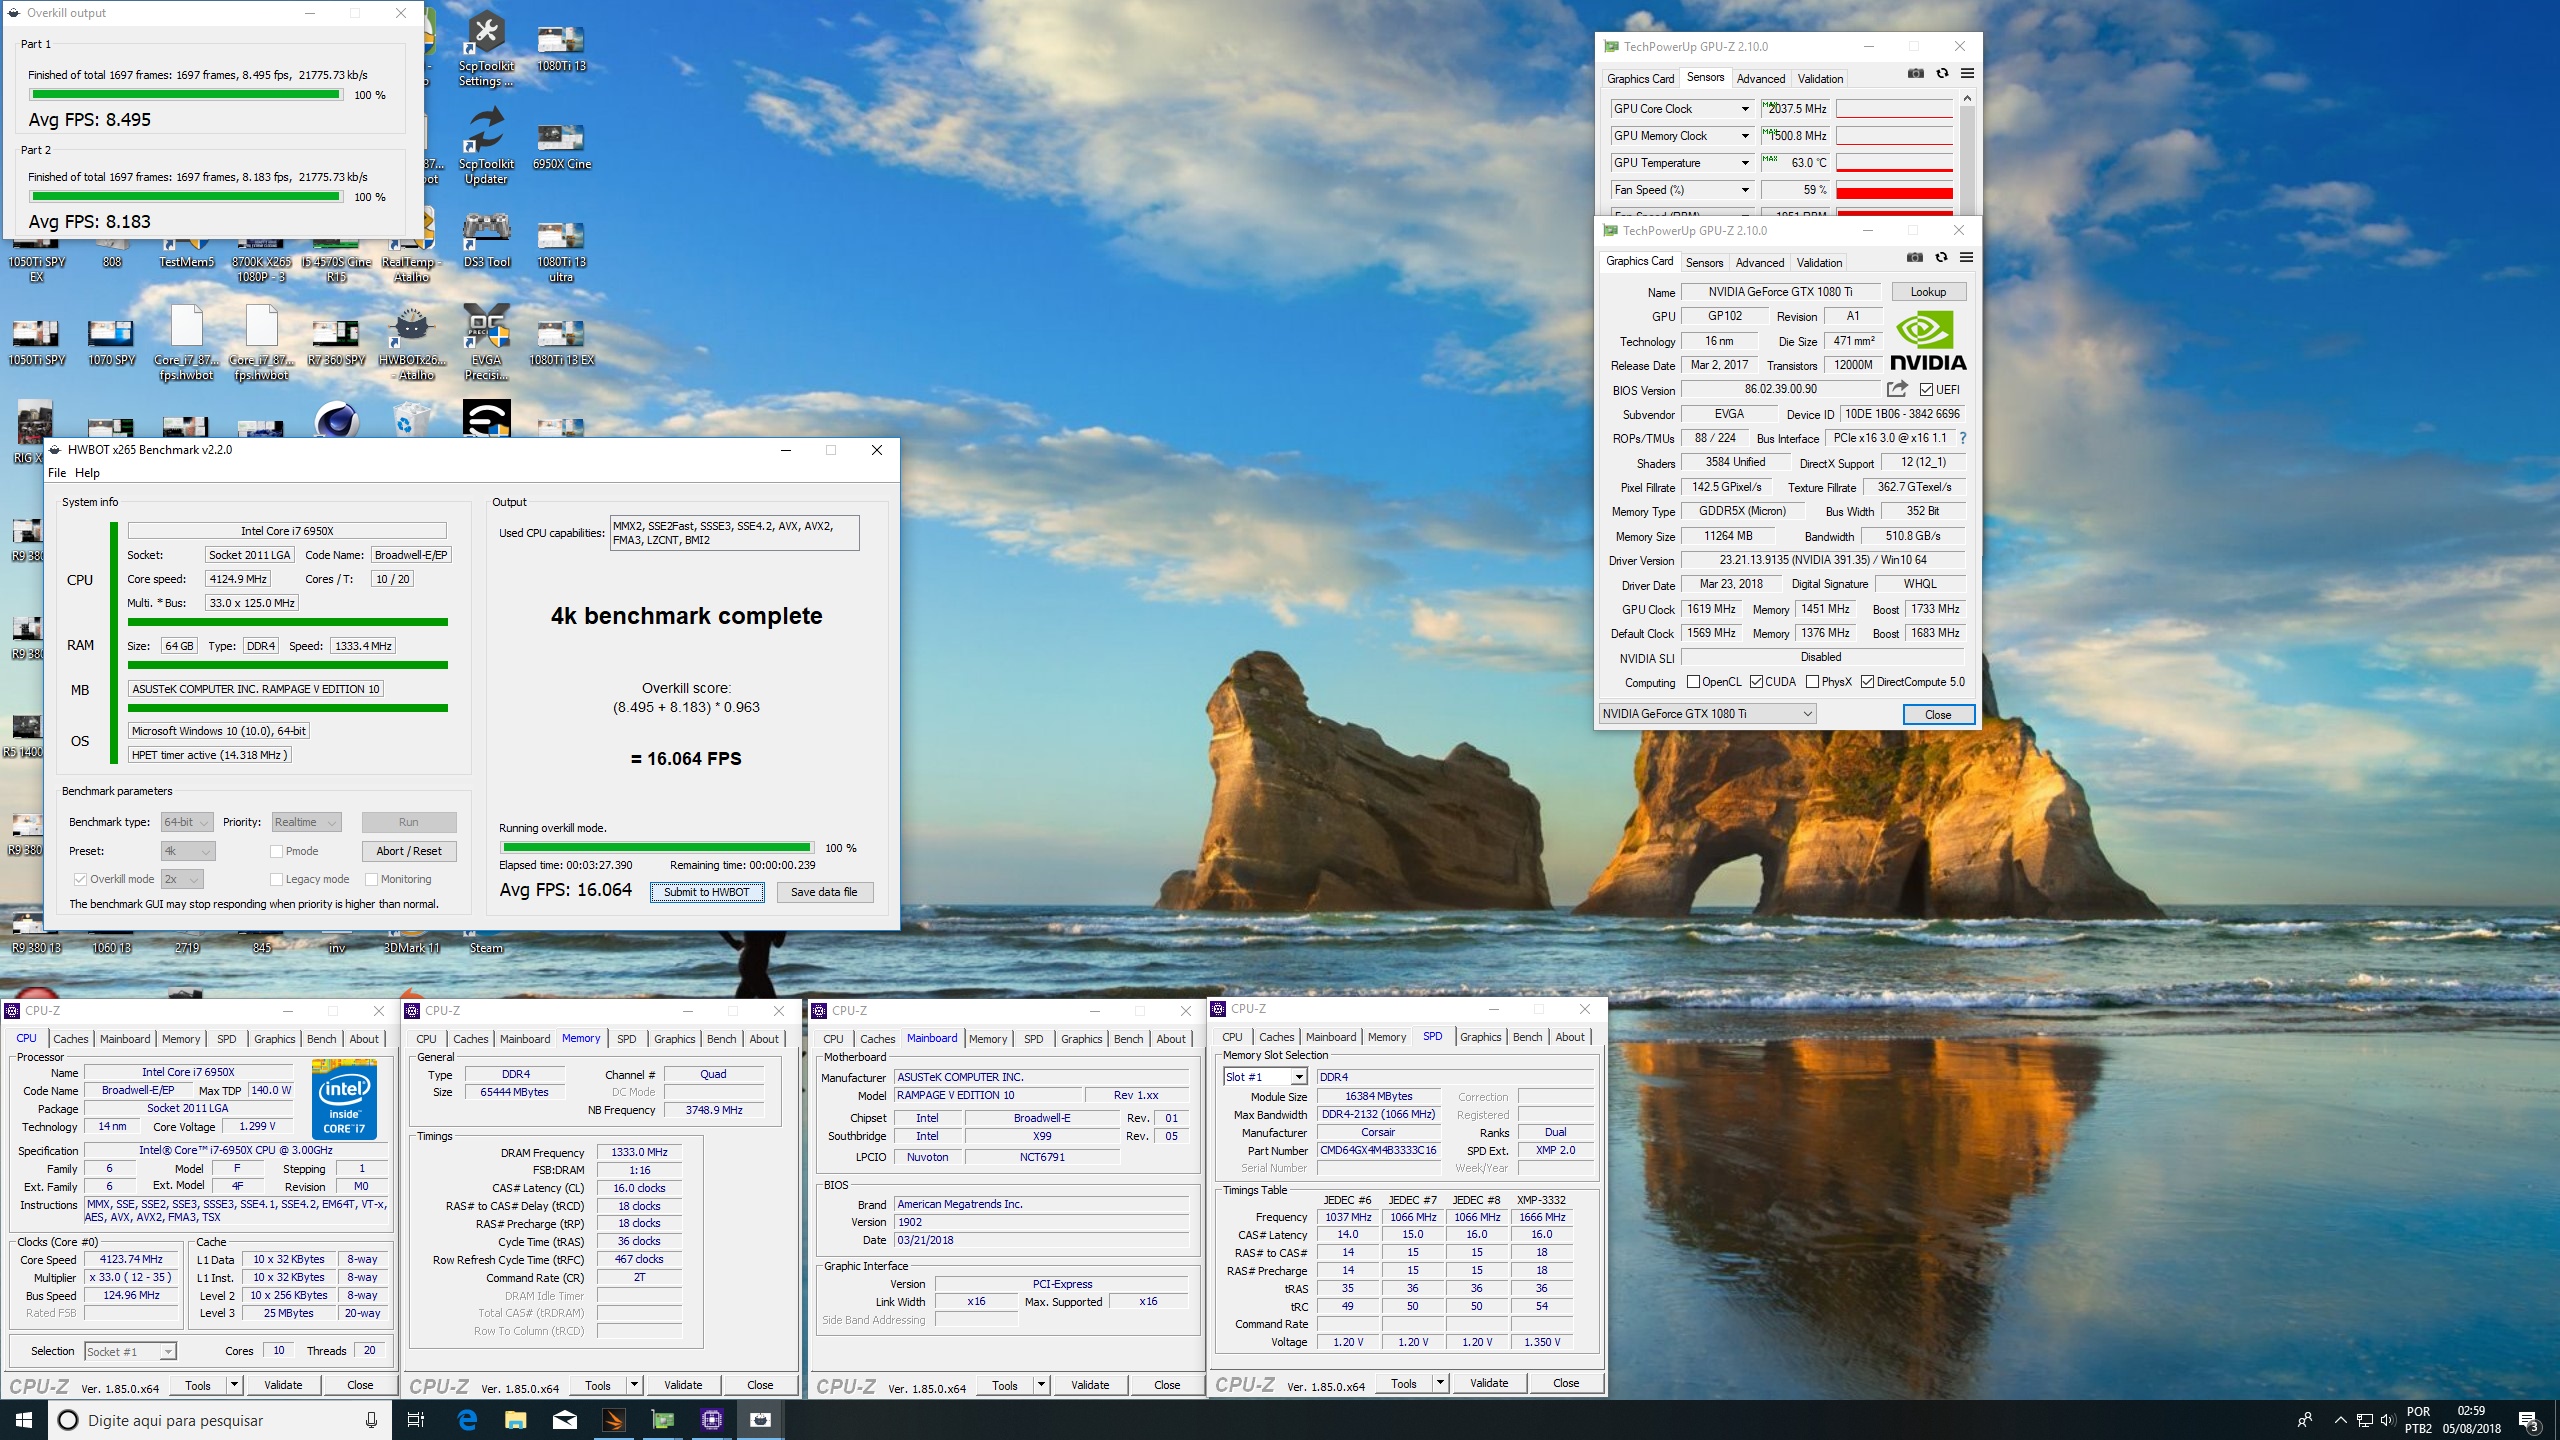This screenshot has width=2560, height=1440.
Task: Open Mail app from taskbar
Action: [565, 1420]
